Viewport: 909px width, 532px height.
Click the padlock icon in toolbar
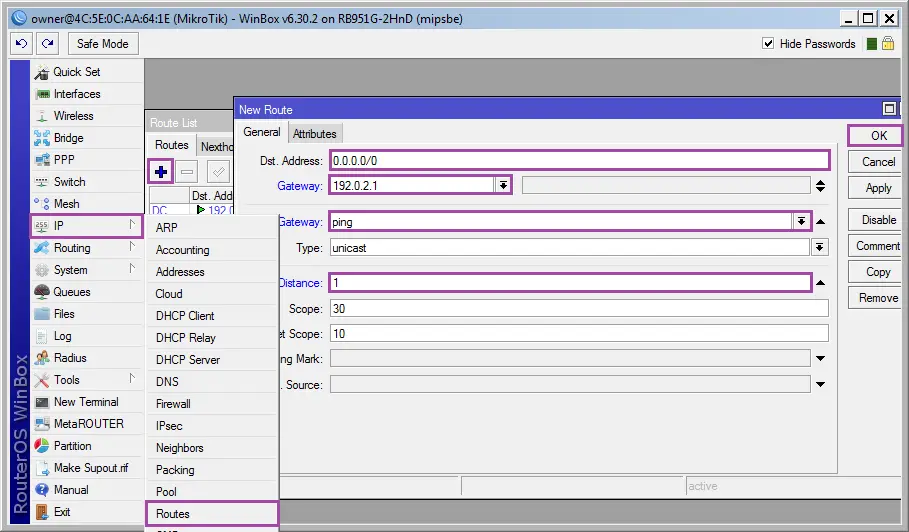[888, 43]
